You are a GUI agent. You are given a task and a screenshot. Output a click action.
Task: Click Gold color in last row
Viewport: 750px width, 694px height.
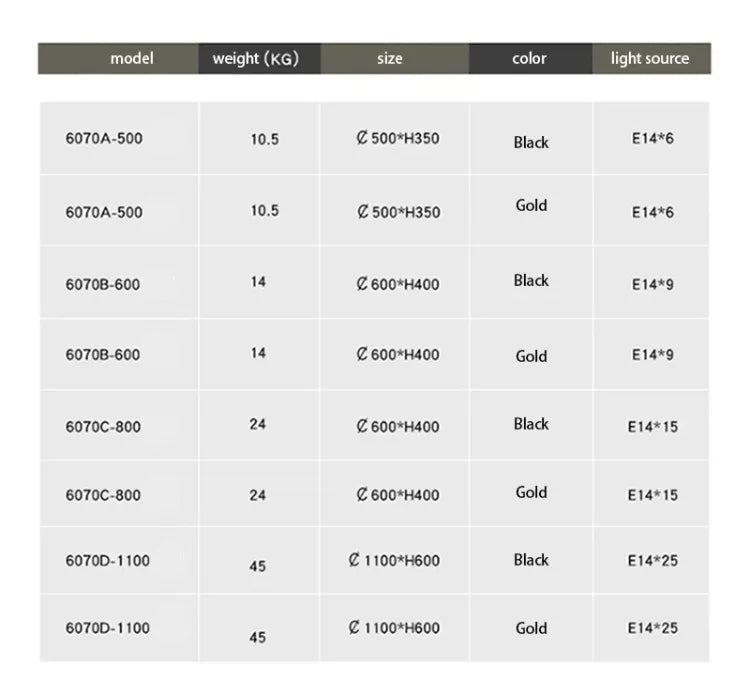tap(531, 628)
